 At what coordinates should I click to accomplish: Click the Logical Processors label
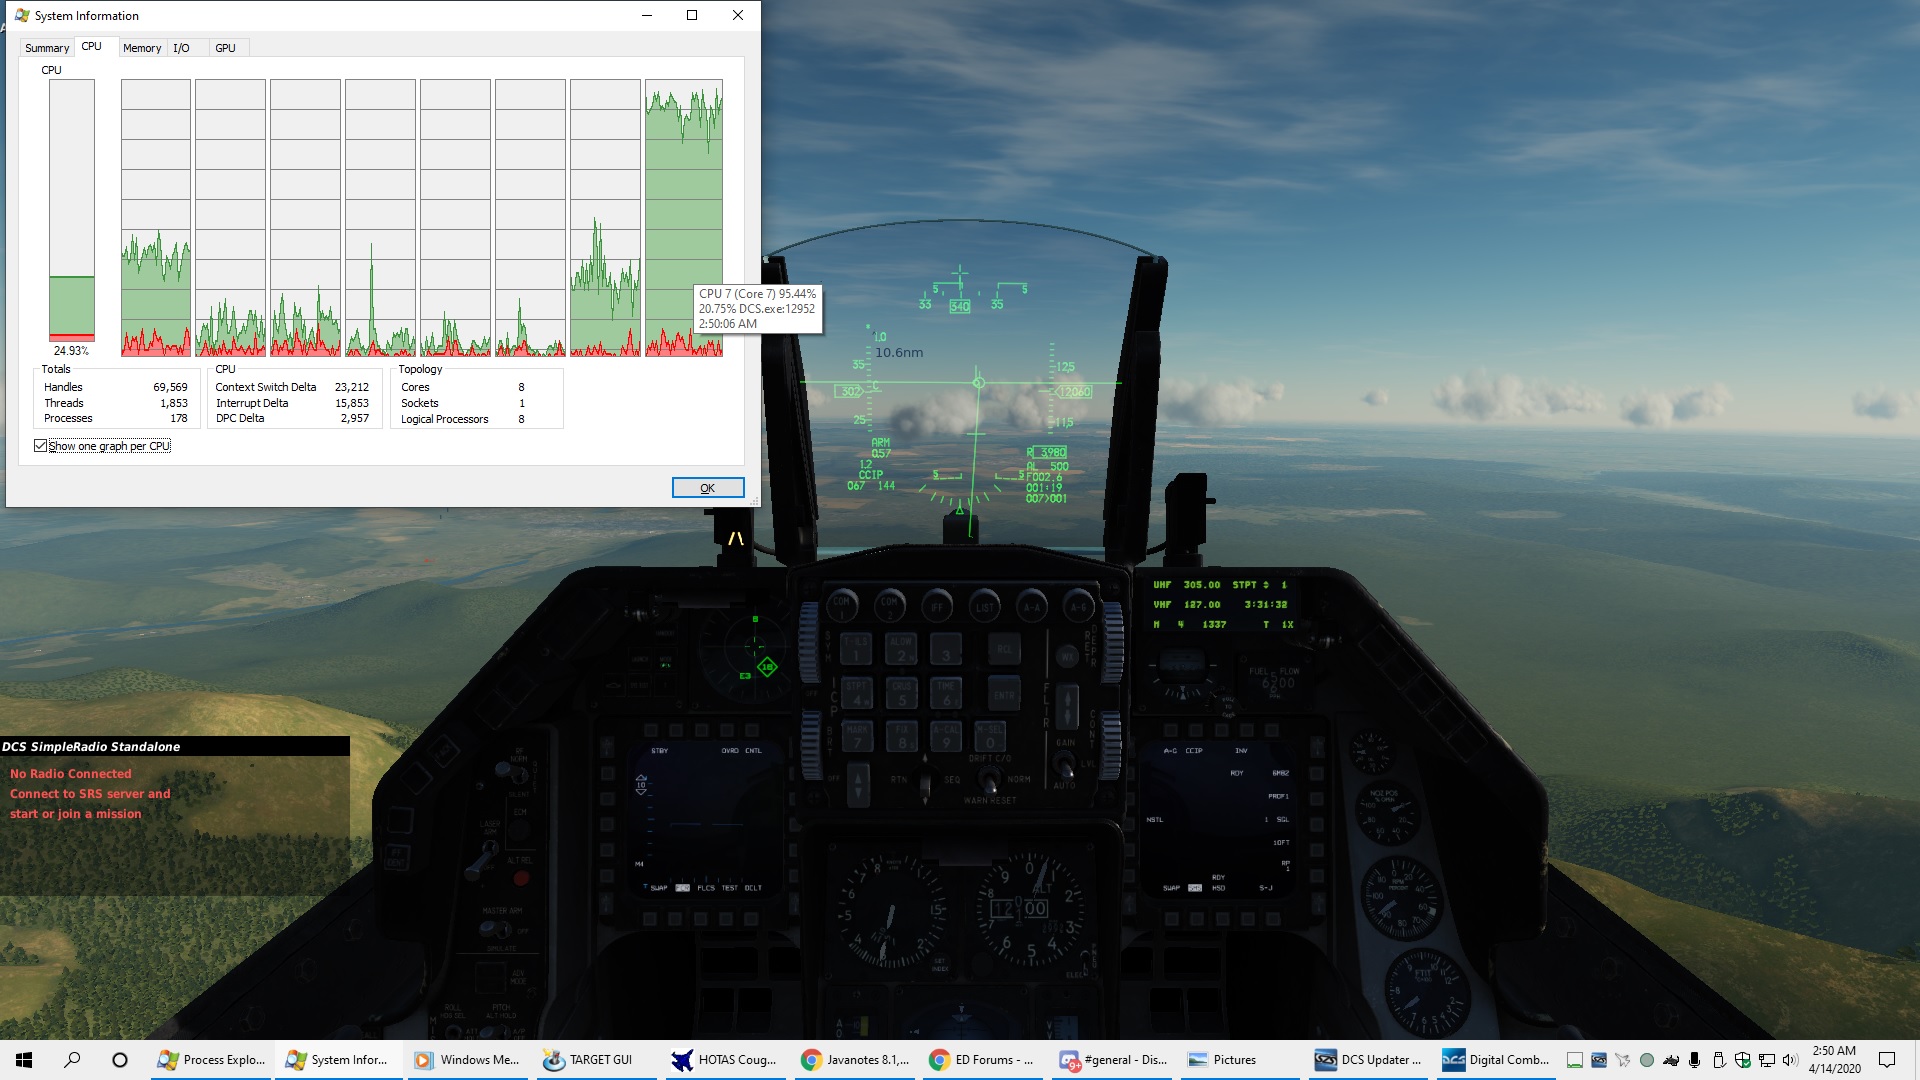(x=445, y=419)
